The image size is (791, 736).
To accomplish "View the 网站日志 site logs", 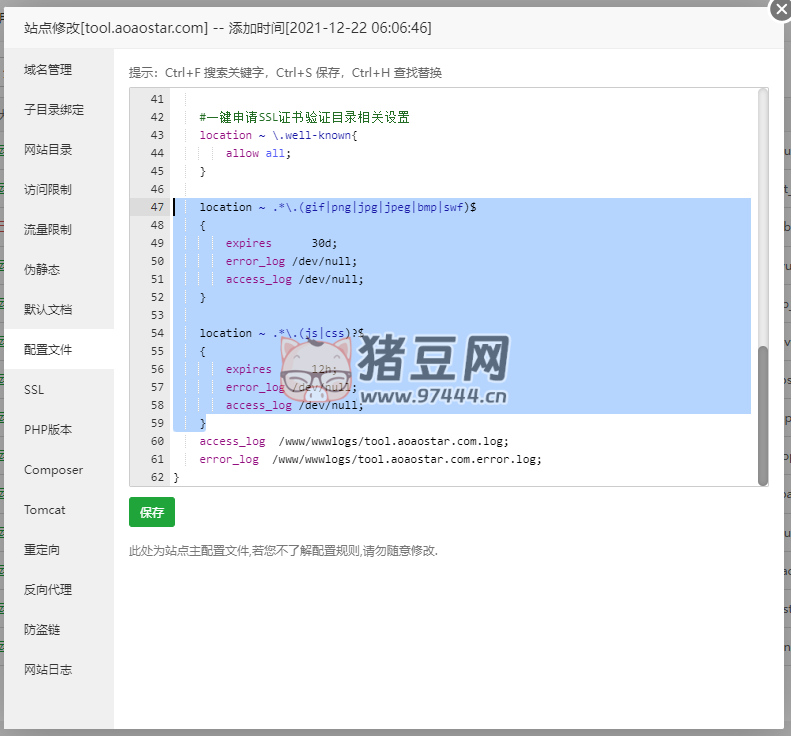I will pyautogui.click(x=48, y=670).
